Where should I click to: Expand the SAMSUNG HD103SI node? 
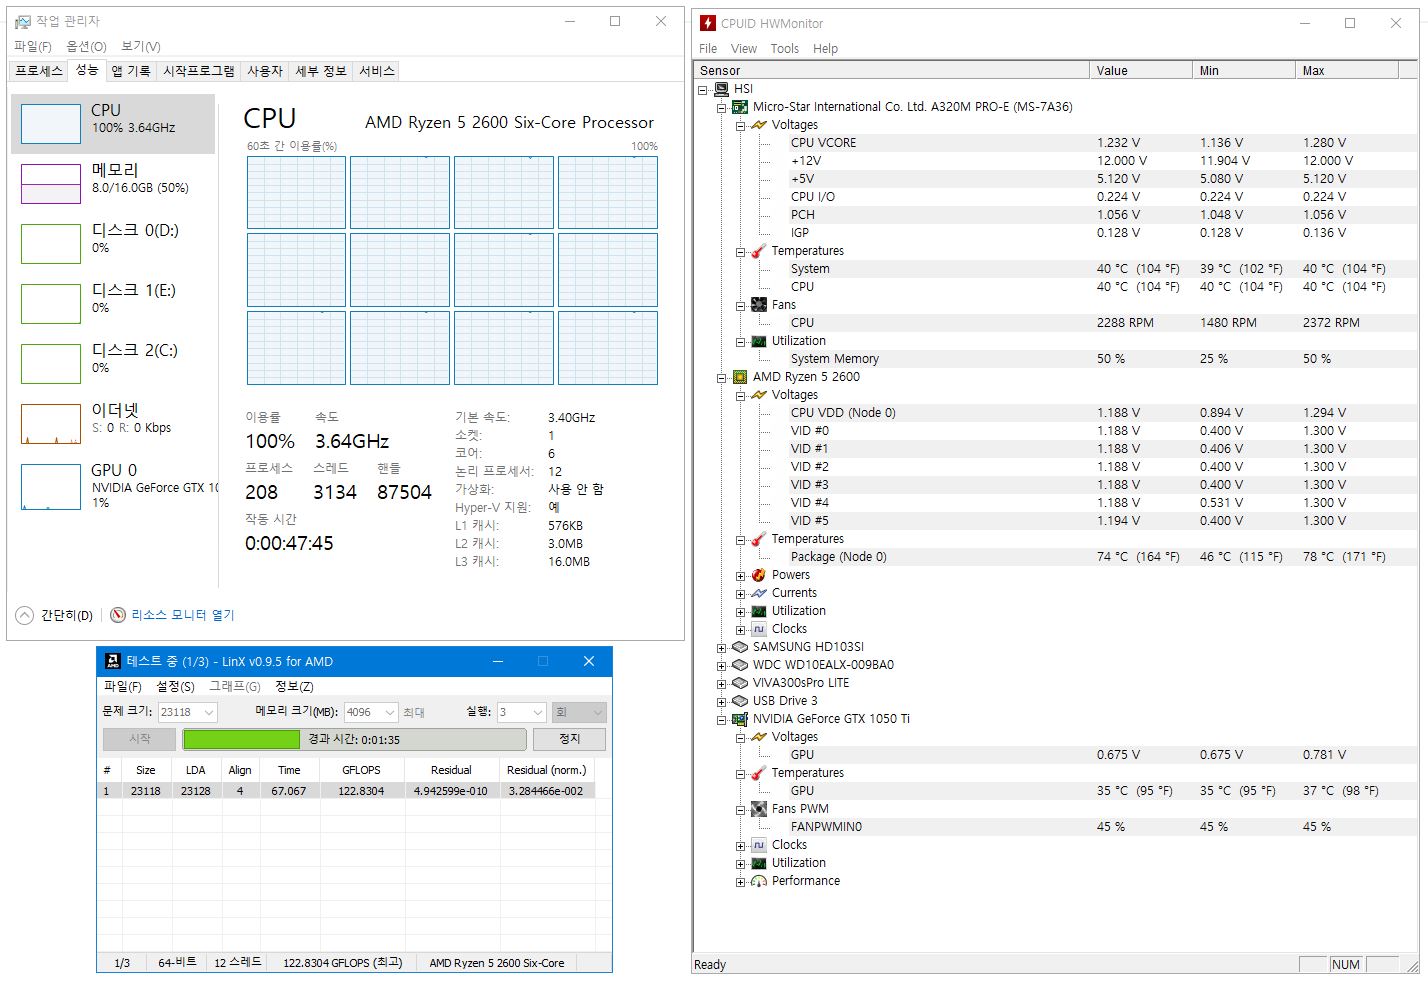pos(721,647)
